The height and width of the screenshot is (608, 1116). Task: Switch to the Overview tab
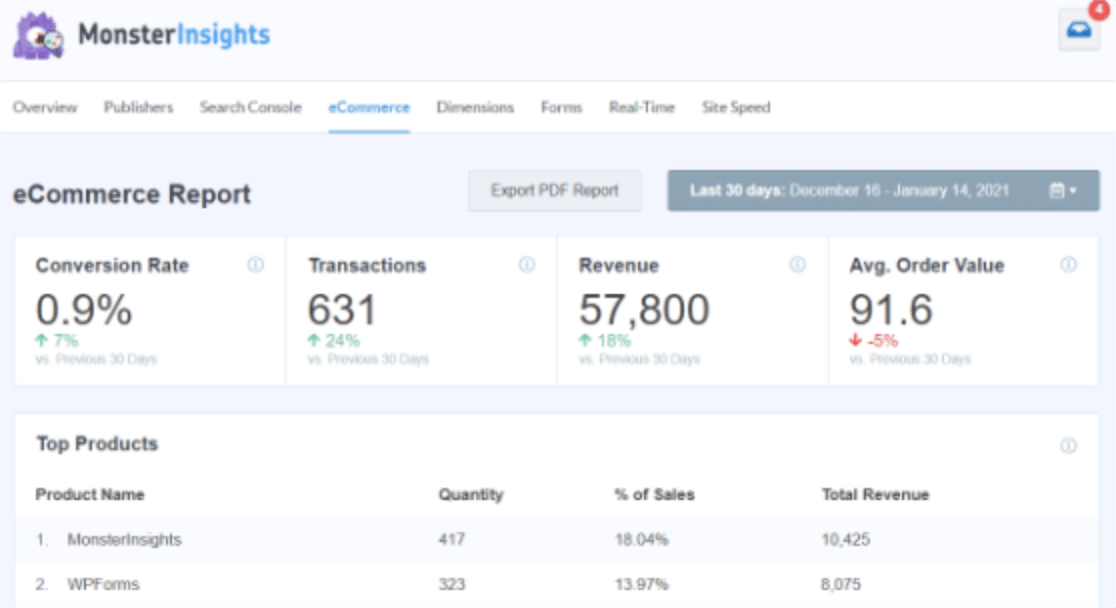click(45, 107)
